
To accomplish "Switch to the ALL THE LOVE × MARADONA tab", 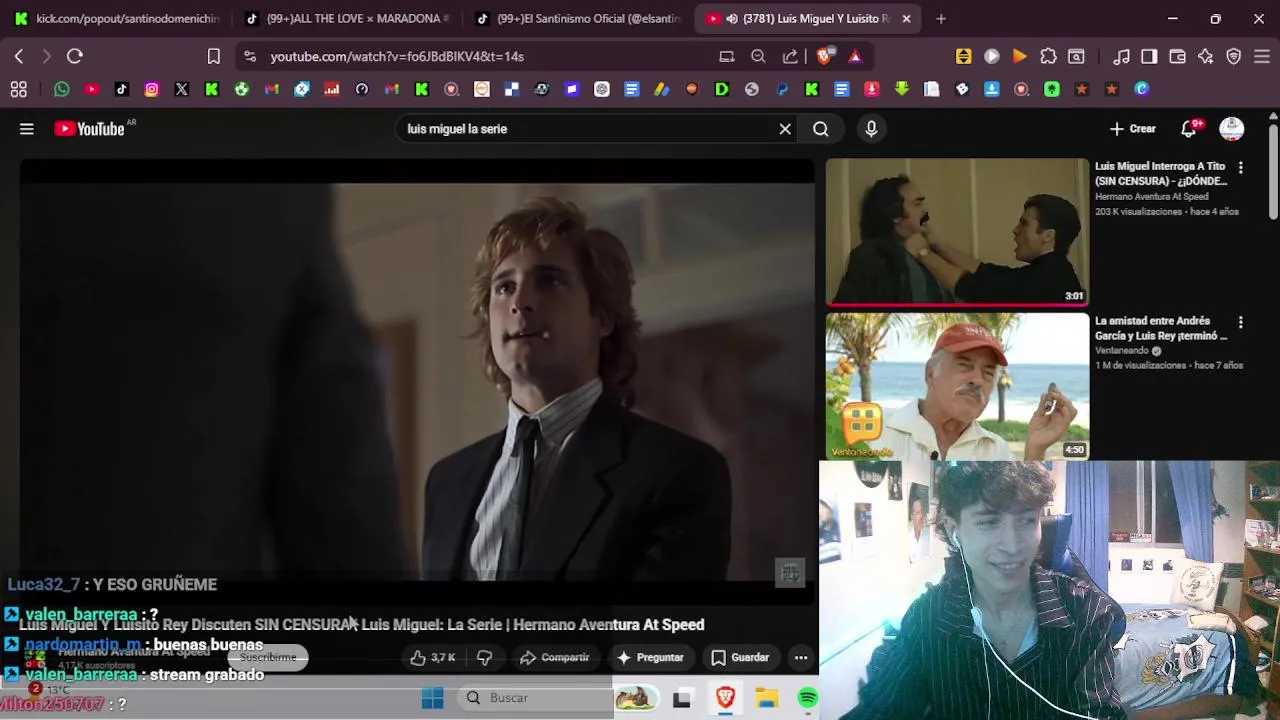I will [x=347, y=18].
